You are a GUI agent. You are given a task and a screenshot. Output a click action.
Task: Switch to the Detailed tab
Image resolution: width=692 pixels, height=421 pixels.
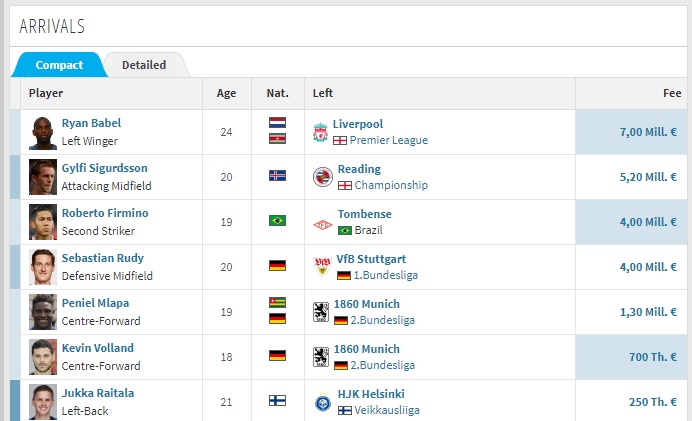pos(144,65)
